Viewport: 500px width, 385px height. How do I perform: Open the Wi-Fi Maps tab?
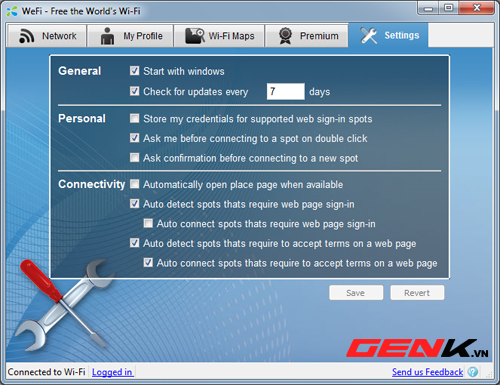219,36
